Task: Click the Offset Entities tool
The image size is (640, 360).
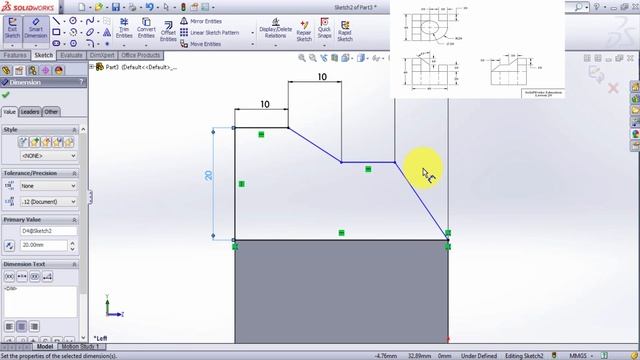Action: (168, 32)
